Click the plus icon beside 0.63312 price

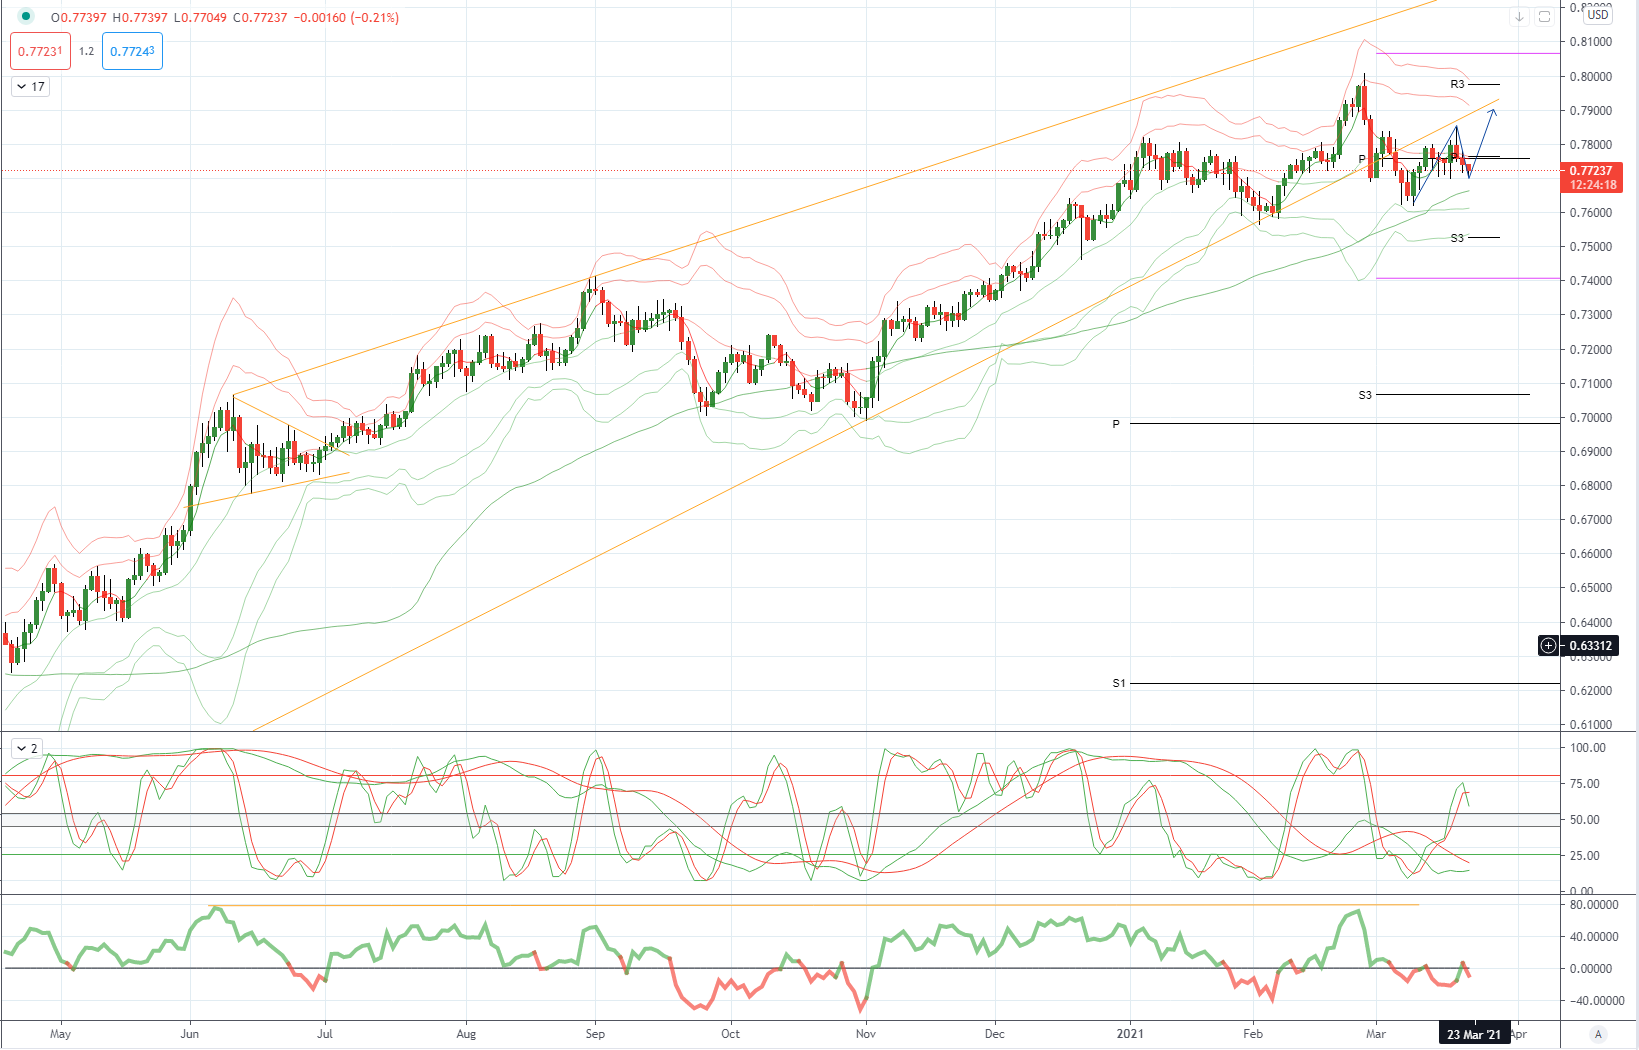pos(1548,646)
